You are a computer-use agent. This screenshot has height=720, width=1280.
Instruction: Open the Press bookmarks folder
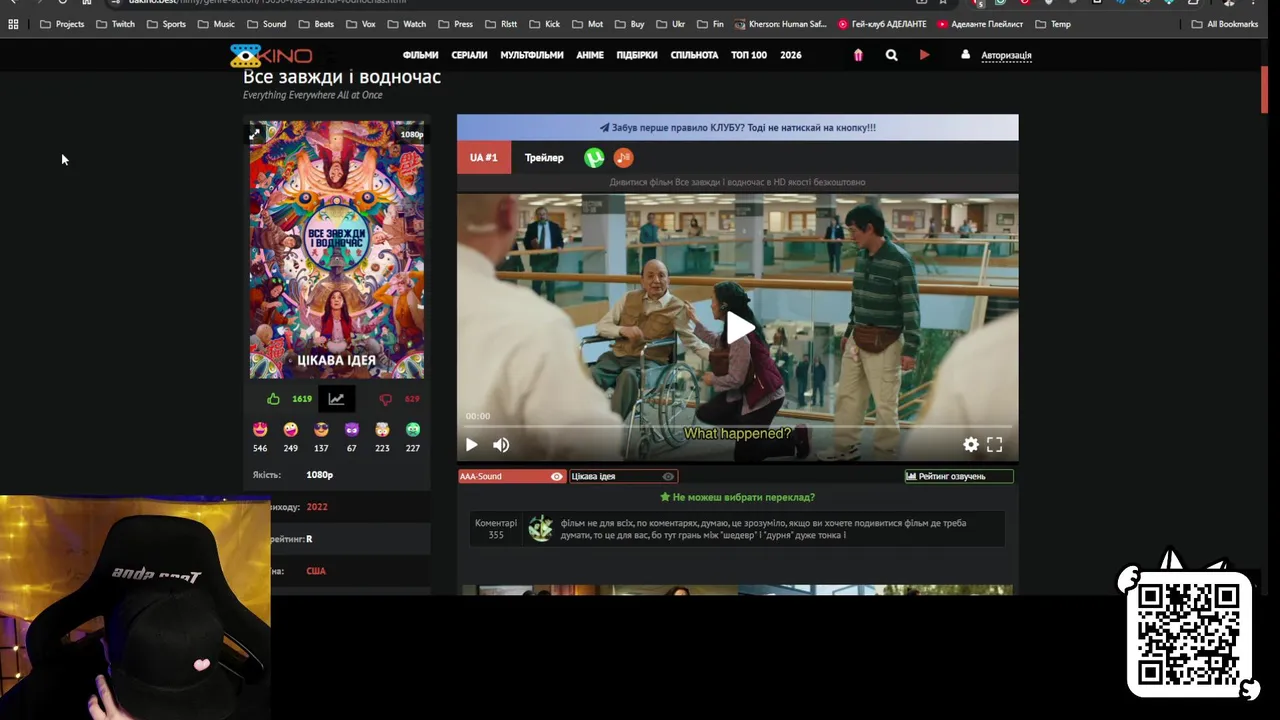[455, 24]
